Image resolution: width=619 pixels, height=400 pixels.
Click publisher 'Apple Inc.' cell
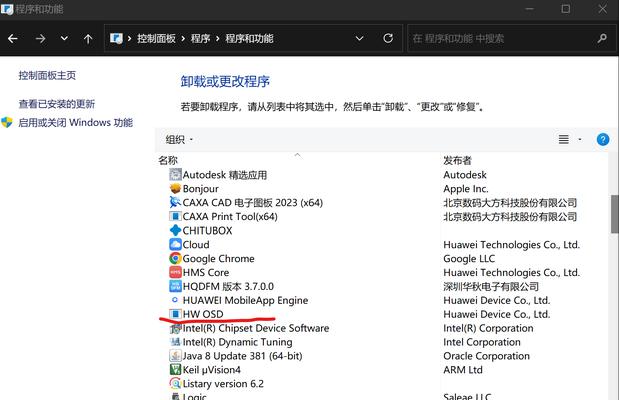click(466, 189)
